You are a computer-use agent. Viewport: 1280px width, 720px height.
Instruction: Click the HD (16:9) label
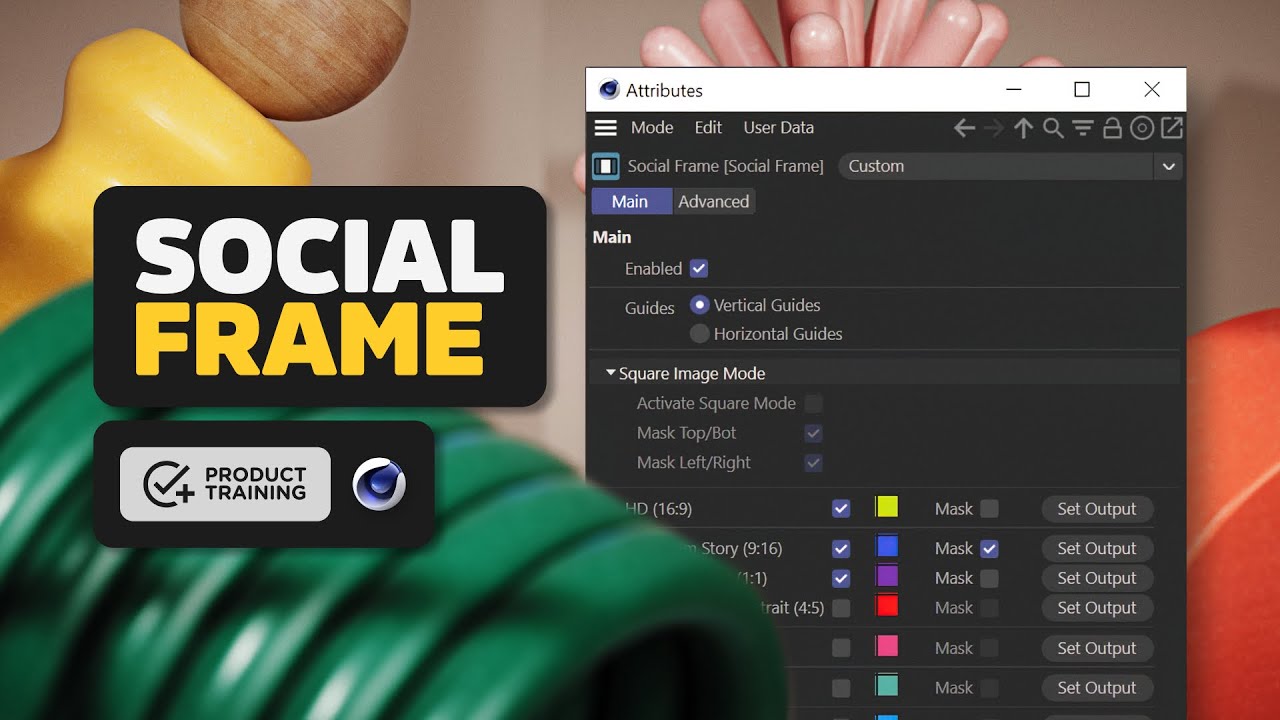[658, 509]
